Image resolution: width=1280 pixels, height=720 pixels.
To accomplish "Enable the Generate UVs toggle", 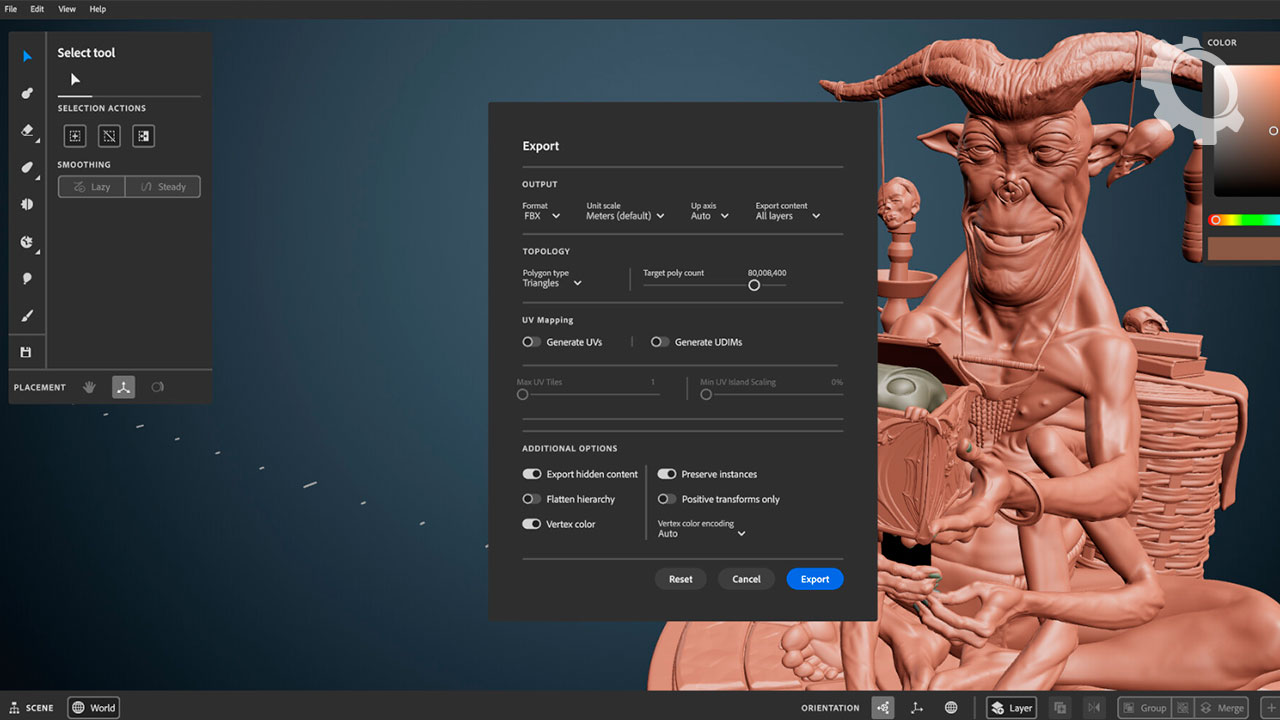I will pos(531,342).
